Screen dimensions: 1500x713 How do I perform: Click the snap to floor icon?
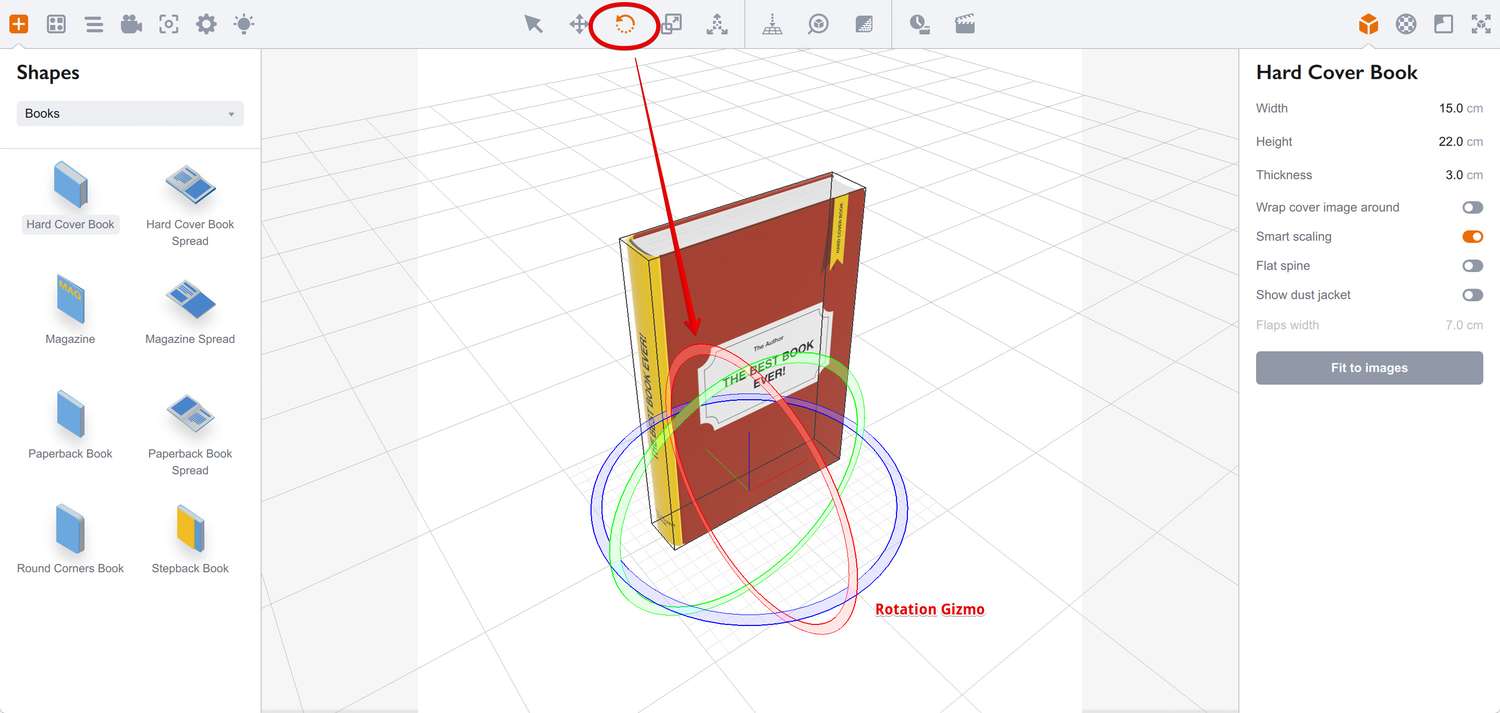772,24
